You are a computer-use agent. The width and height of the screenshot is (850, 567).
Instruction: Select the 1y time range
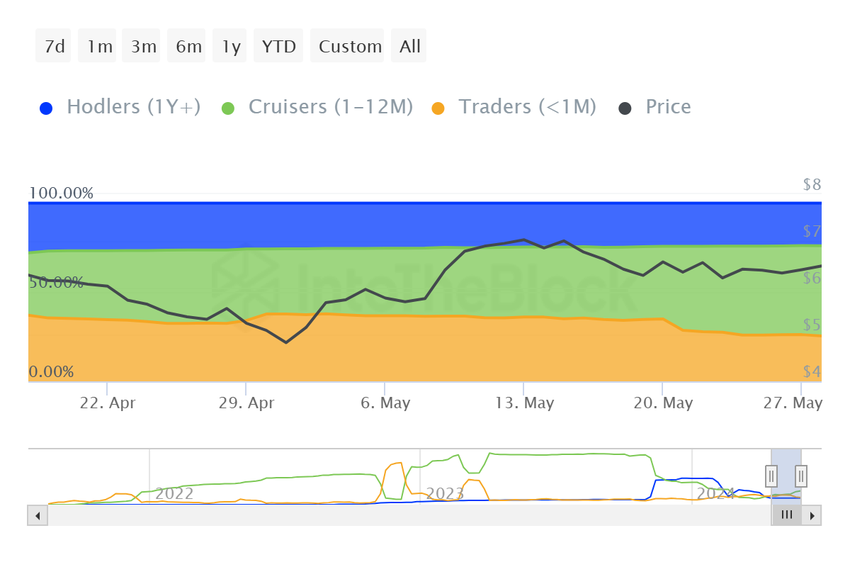point(231,46)
